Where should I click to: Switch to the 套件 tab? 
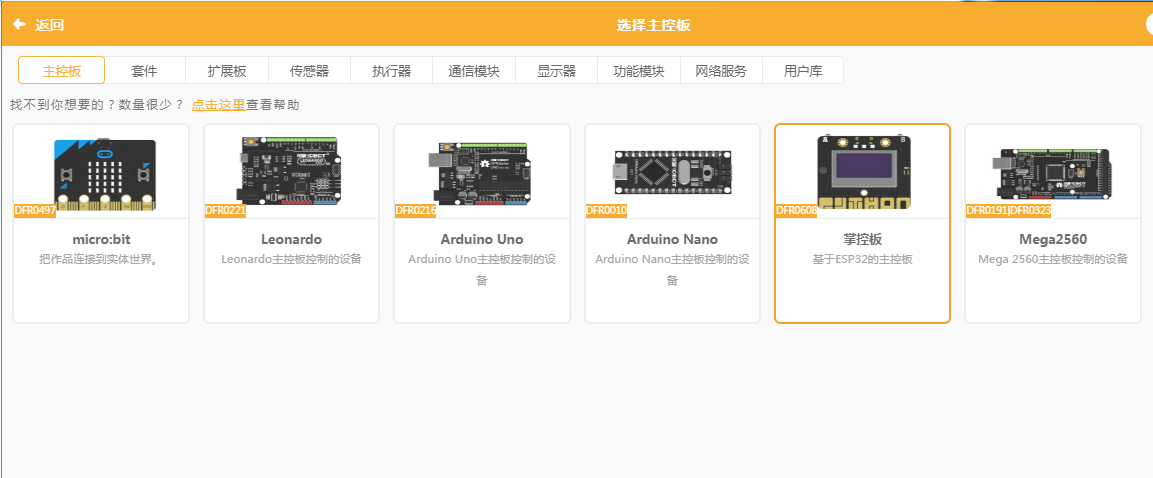(144, 71)
